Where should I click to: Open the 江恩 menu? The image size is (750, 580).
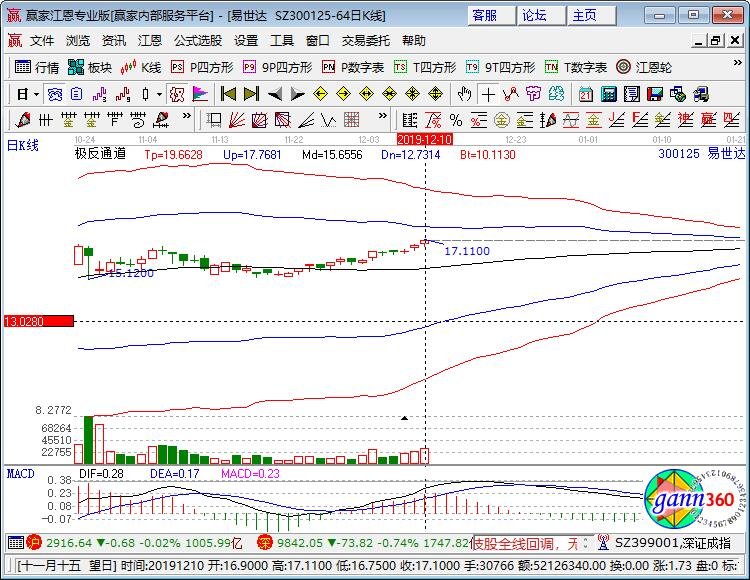pyautogui.click(x=150, y=41)
